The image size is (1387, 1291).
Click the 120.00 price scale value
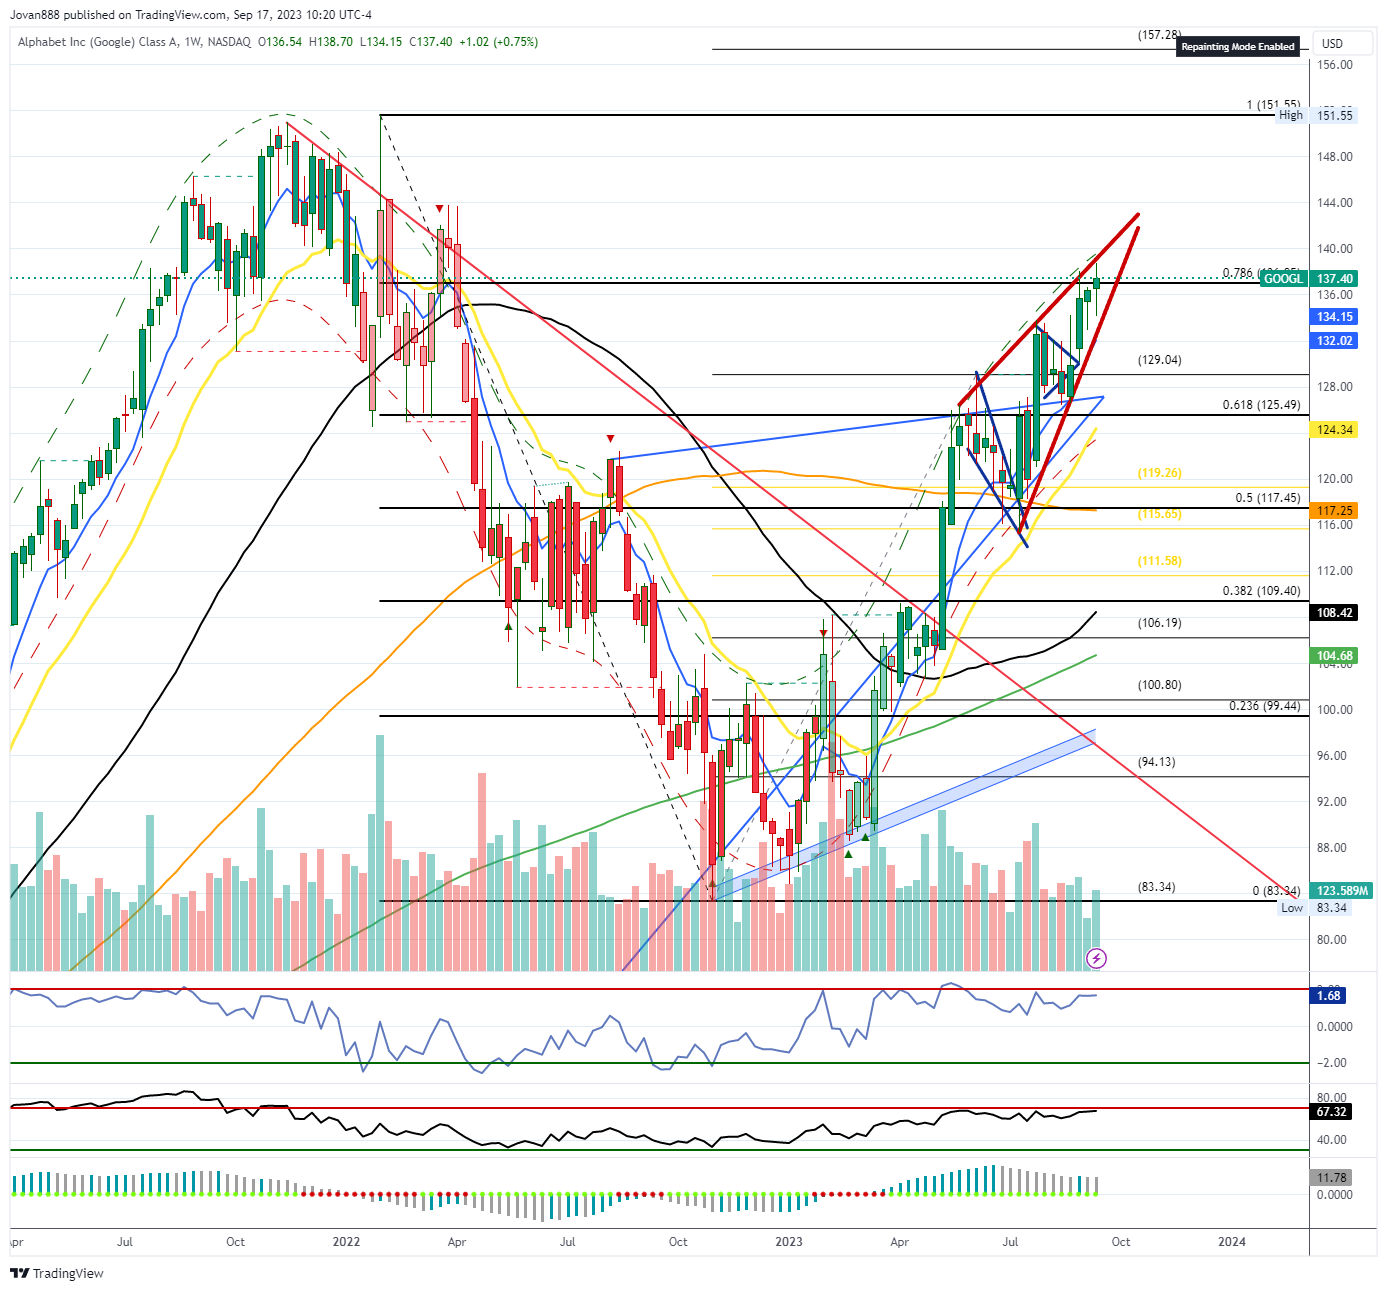pyautogui.click(x=1334, y=479)
